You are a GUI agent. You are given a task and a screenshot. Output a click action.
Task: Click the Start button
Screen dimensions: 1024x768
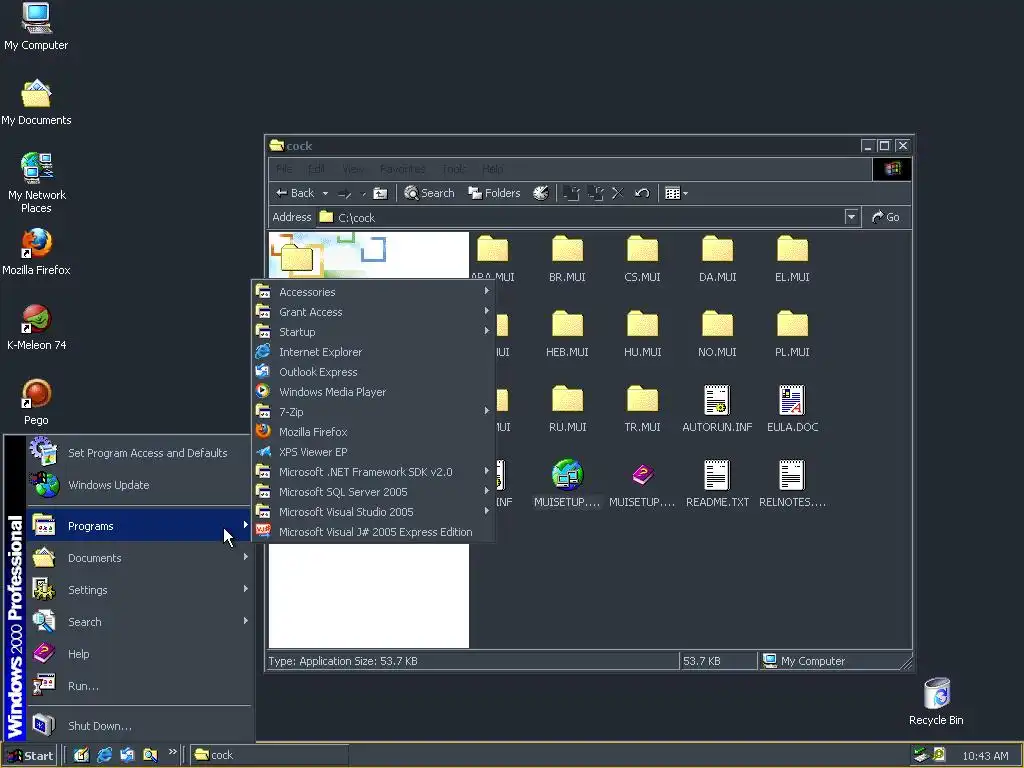pyautogui.click(x=30, y=756)
